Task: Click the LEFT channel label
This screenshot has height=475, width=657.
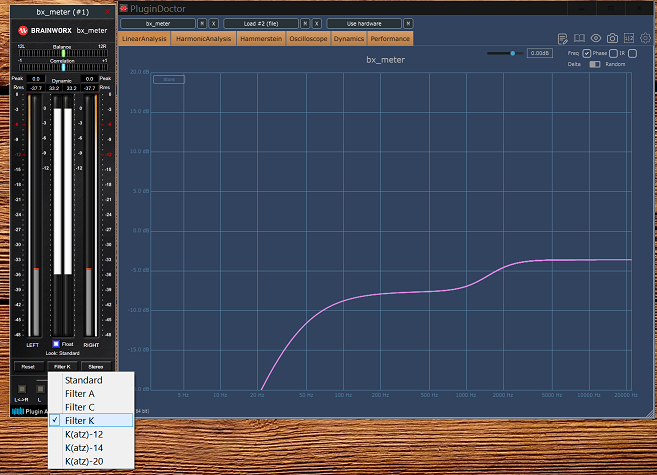Action: pyautogui.click(x=32, y=345)
